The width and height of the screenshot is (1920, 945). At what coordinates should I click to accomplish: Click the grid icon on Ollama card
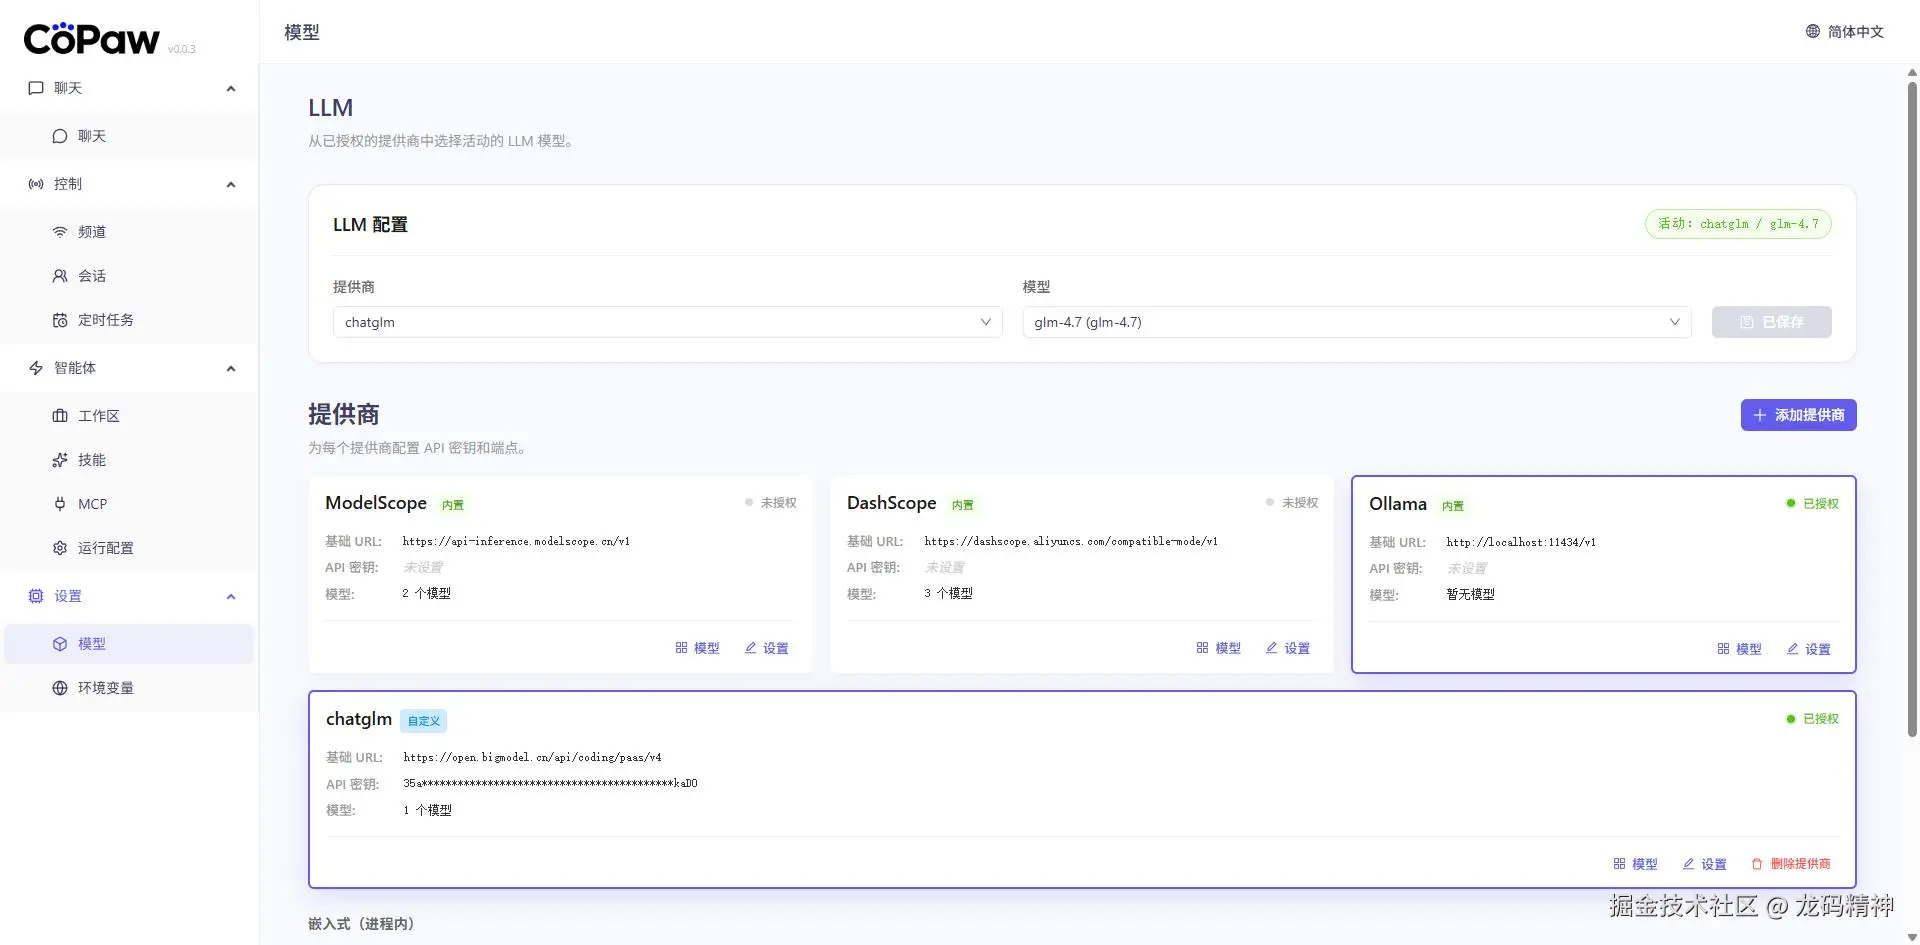point(1723,649)
